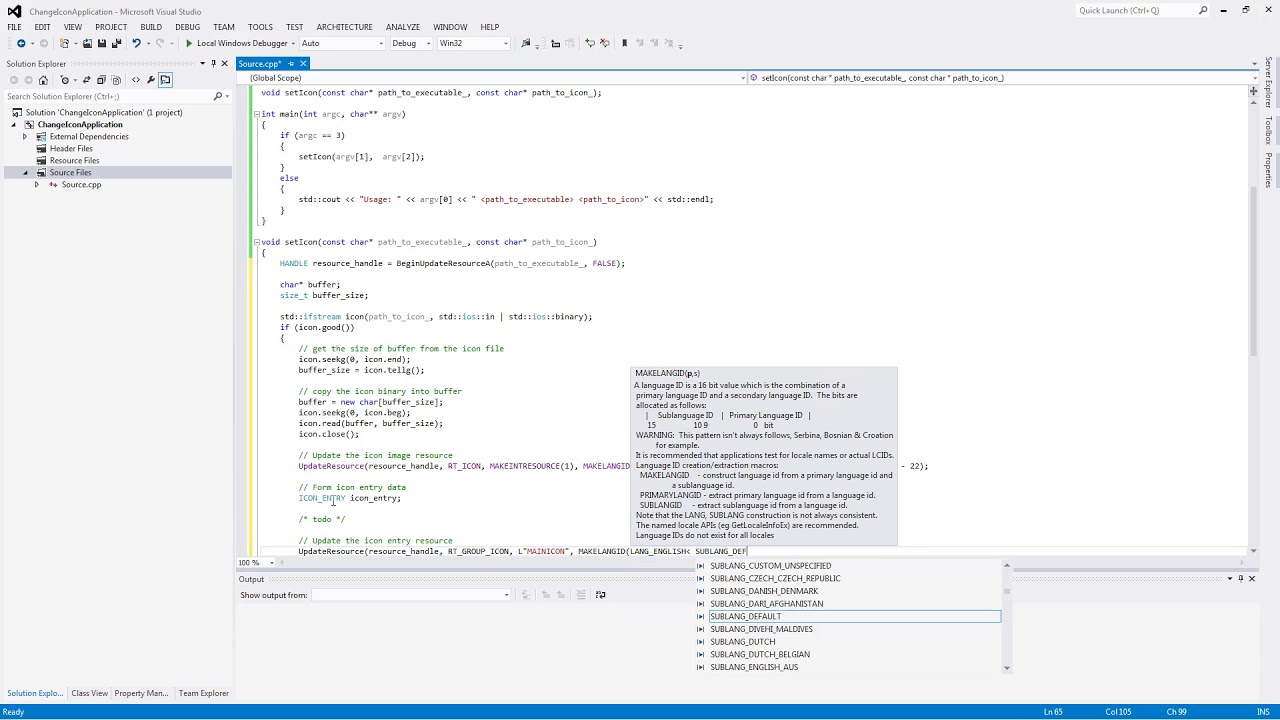Close the Solution Explorer panel
The image size is (1280, 720).
click(x=224, y=63)
